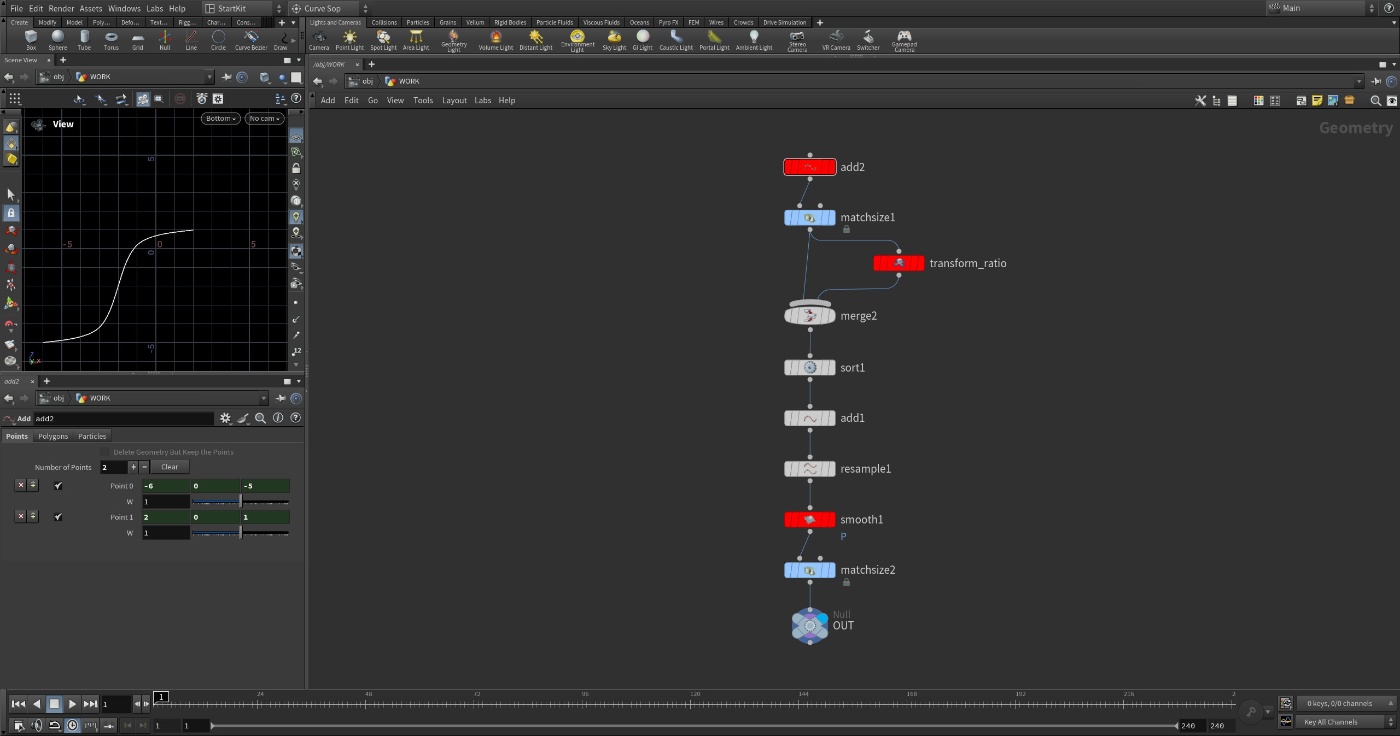This screenshot has width=1400, height=736.
Task: Click the Clear button
Action: (170, 467)
